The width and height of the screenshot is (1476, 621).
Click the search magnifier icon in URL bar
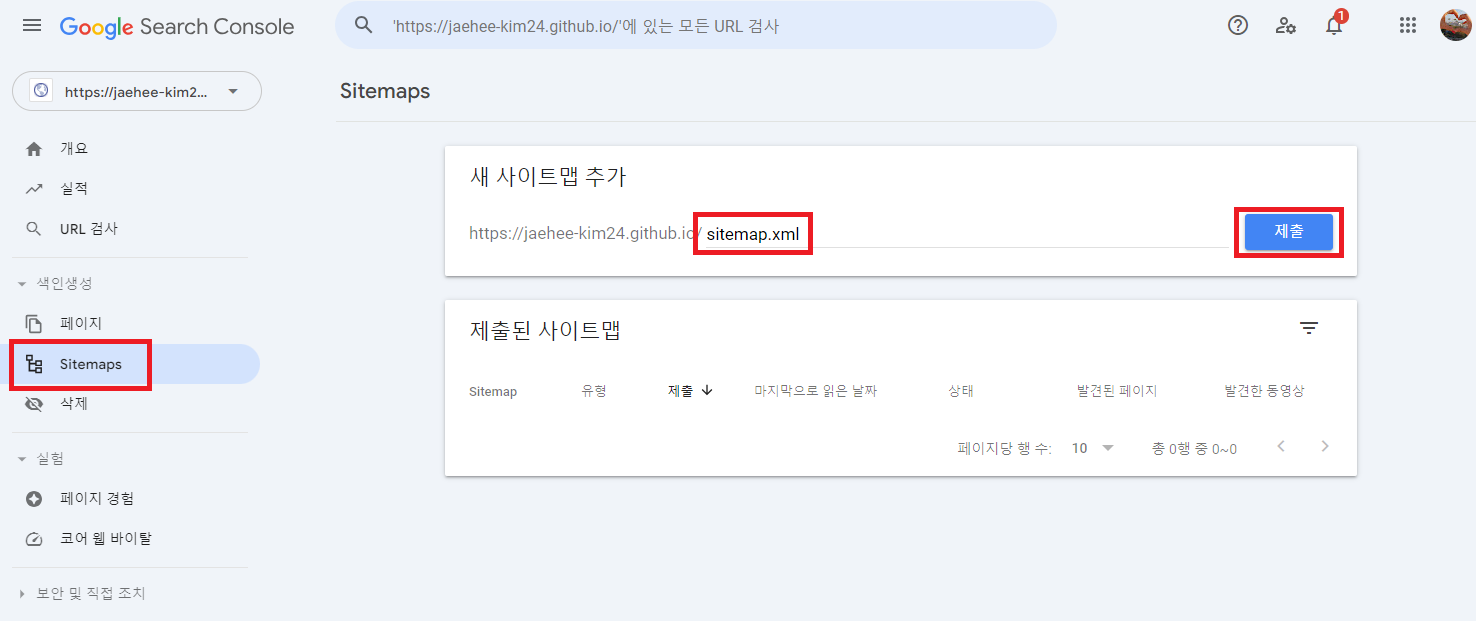pos(364,26)
